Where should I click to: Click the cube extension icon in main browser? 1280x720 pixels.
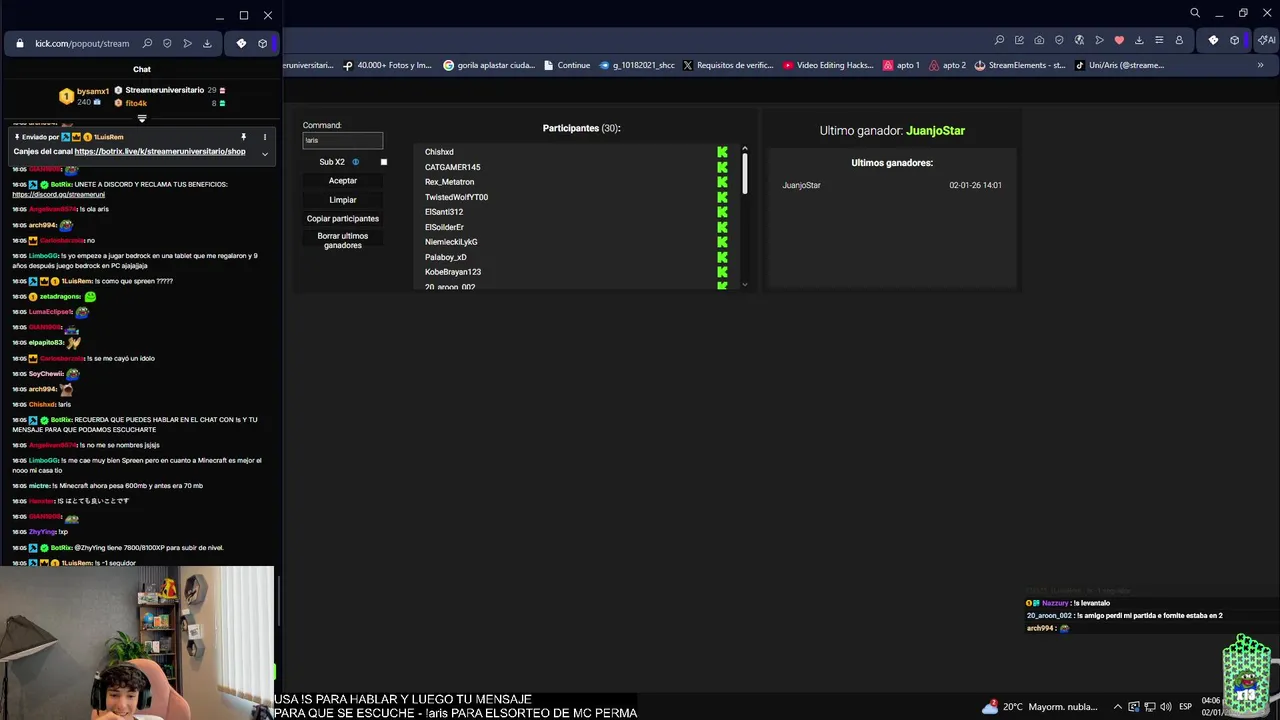1234,40
